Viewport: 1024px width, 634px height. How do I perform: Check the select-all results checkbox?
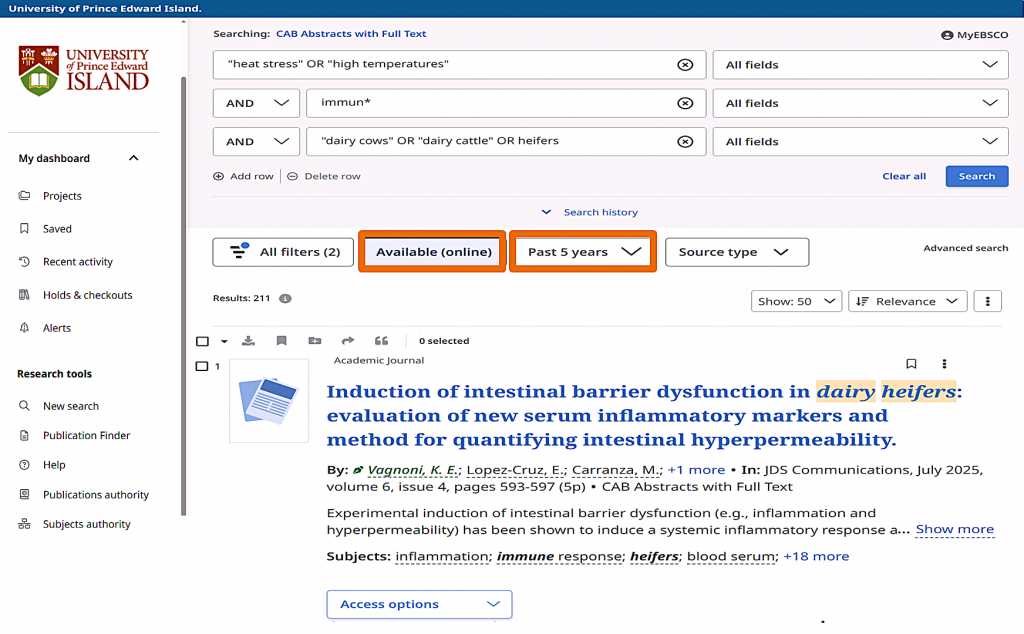(202, 341)
